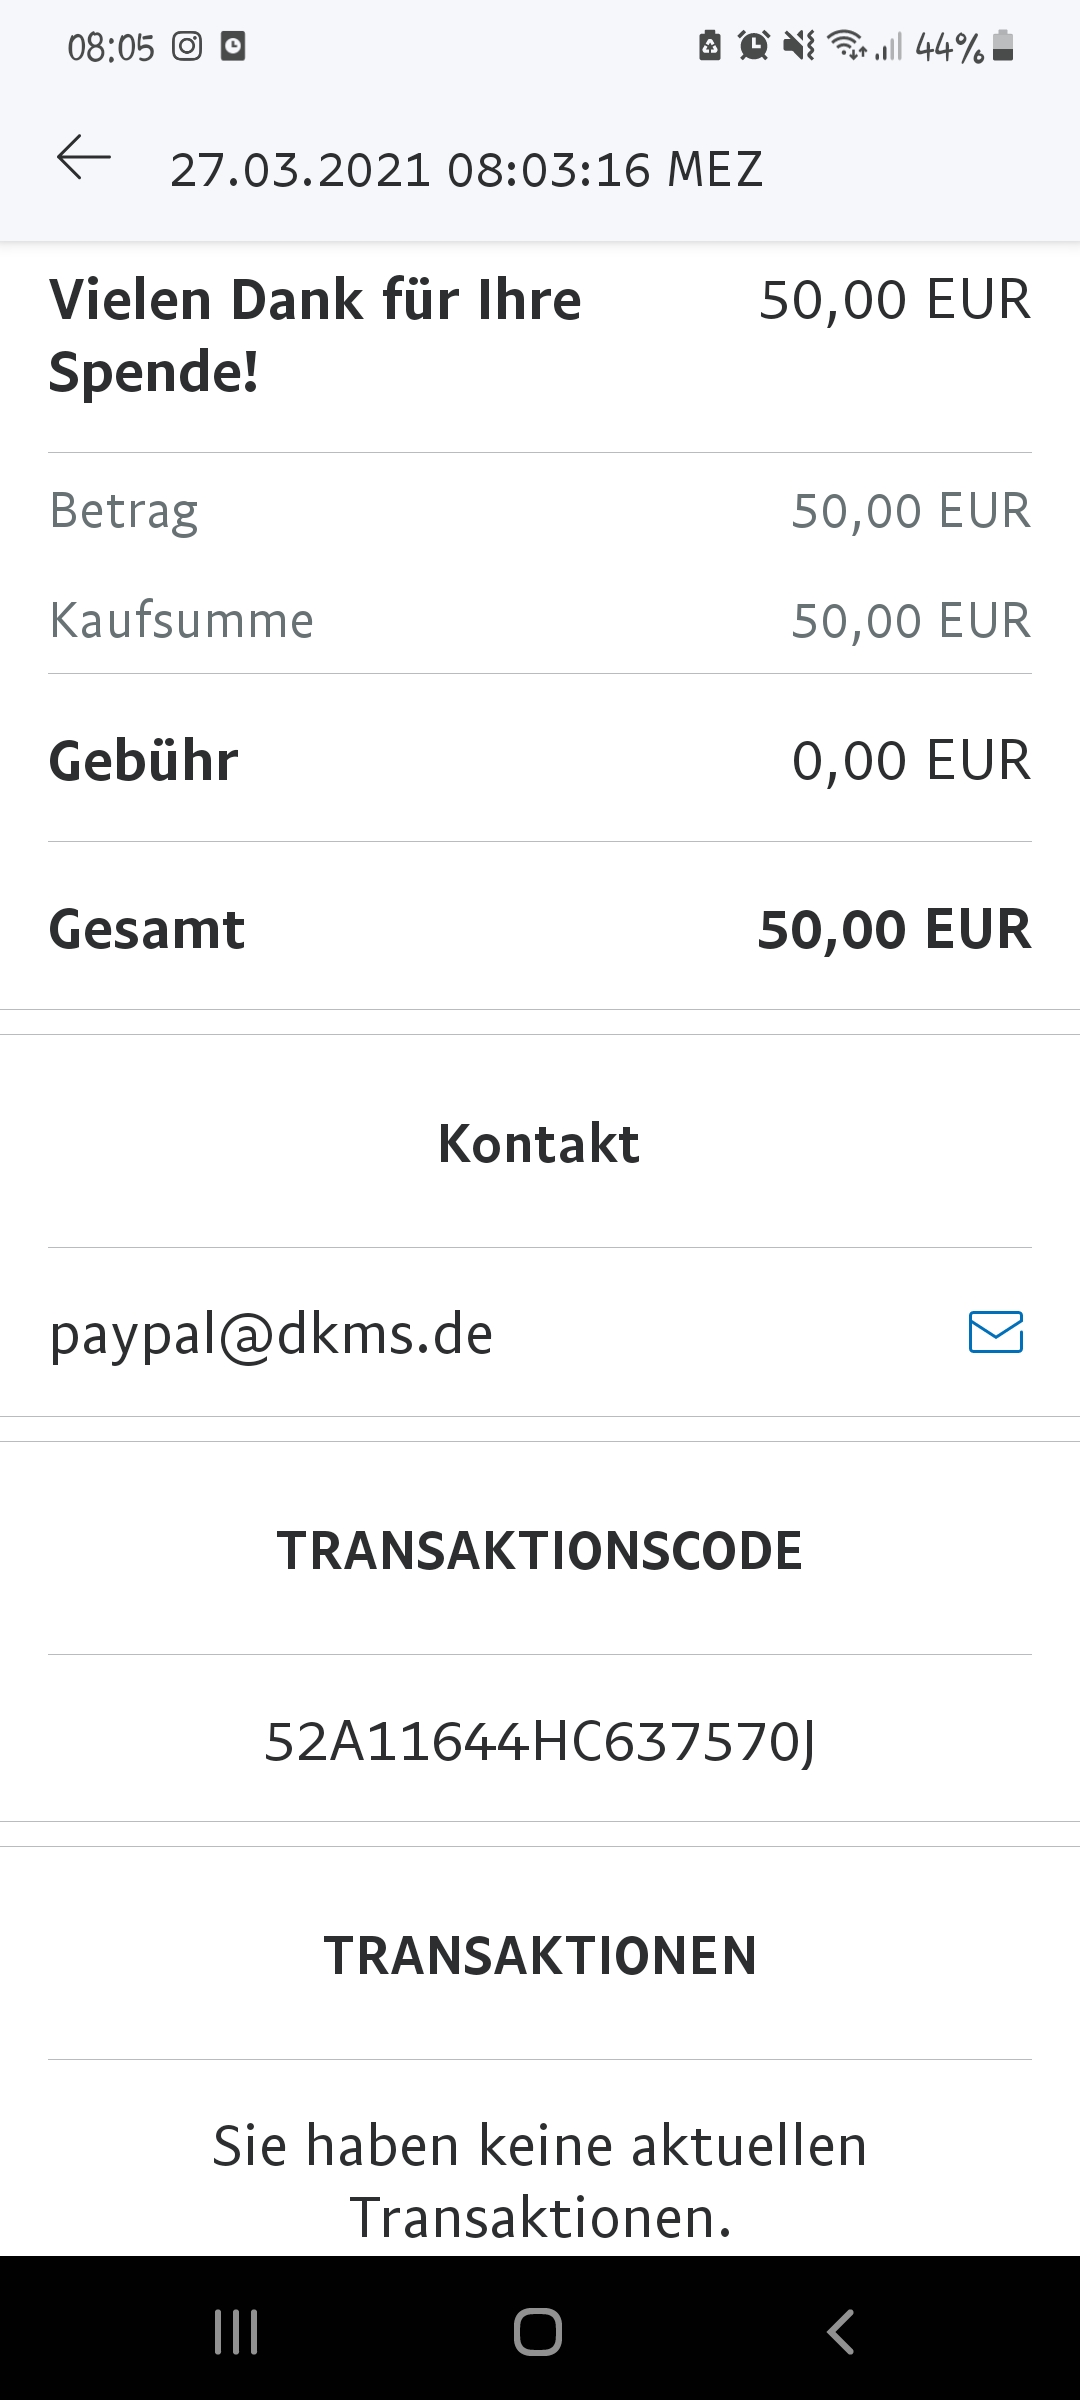
Task: Tap the Instagram notification icon
Action: coord(187,46)
